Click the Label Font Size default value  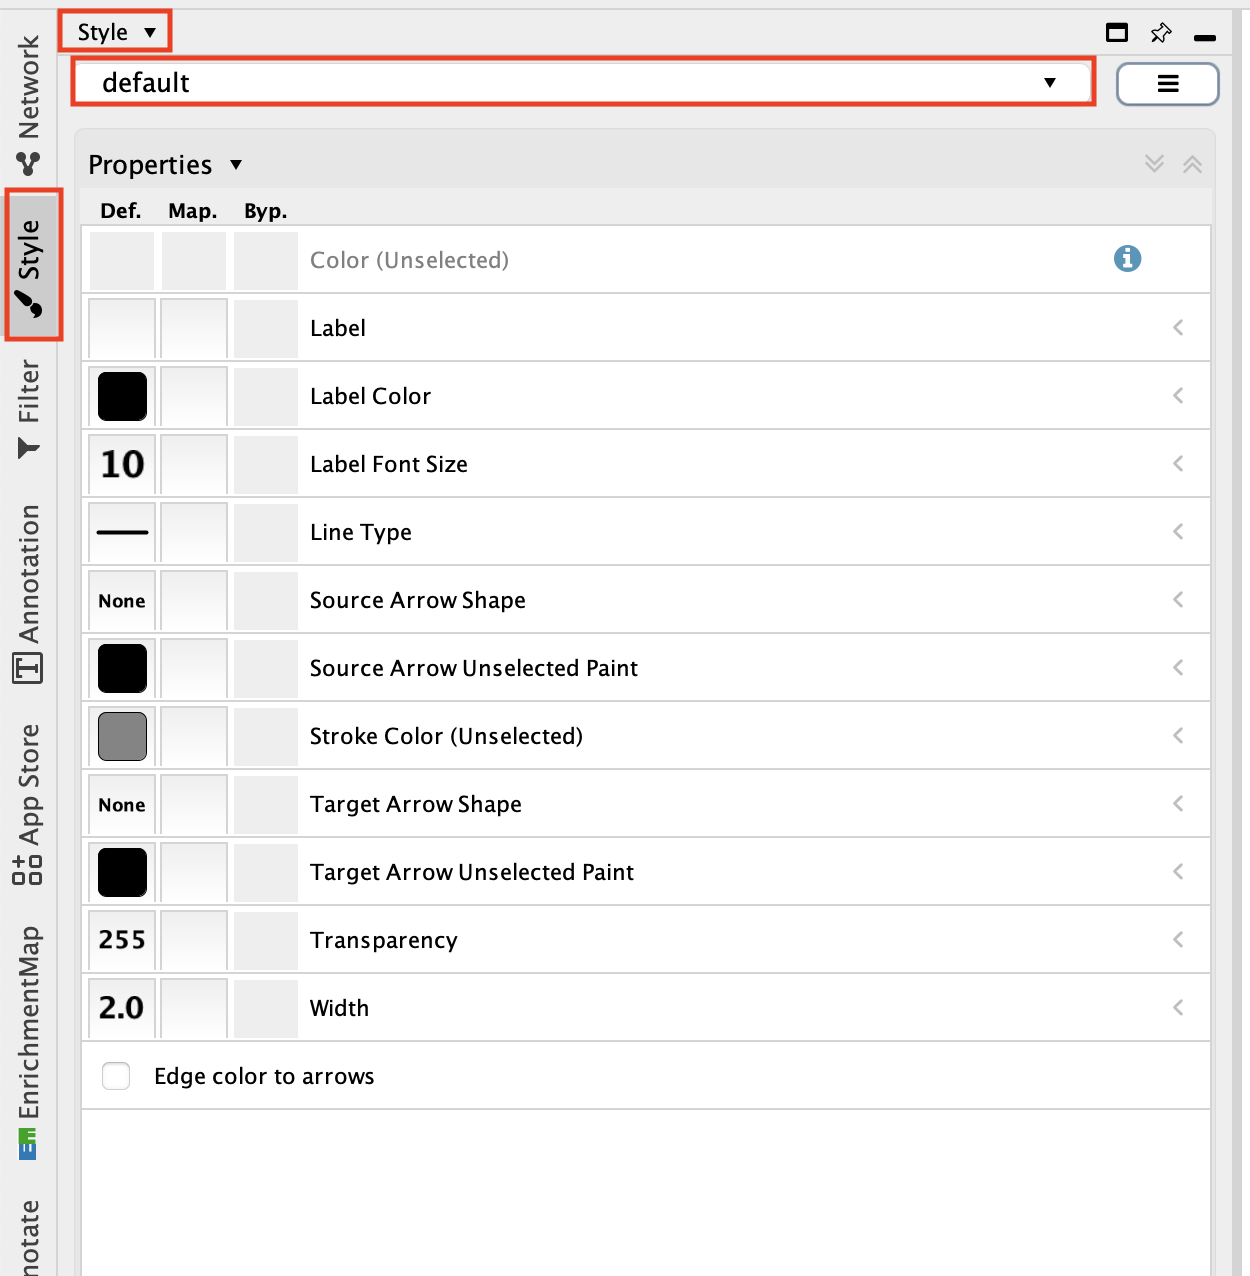pos(122,464)
